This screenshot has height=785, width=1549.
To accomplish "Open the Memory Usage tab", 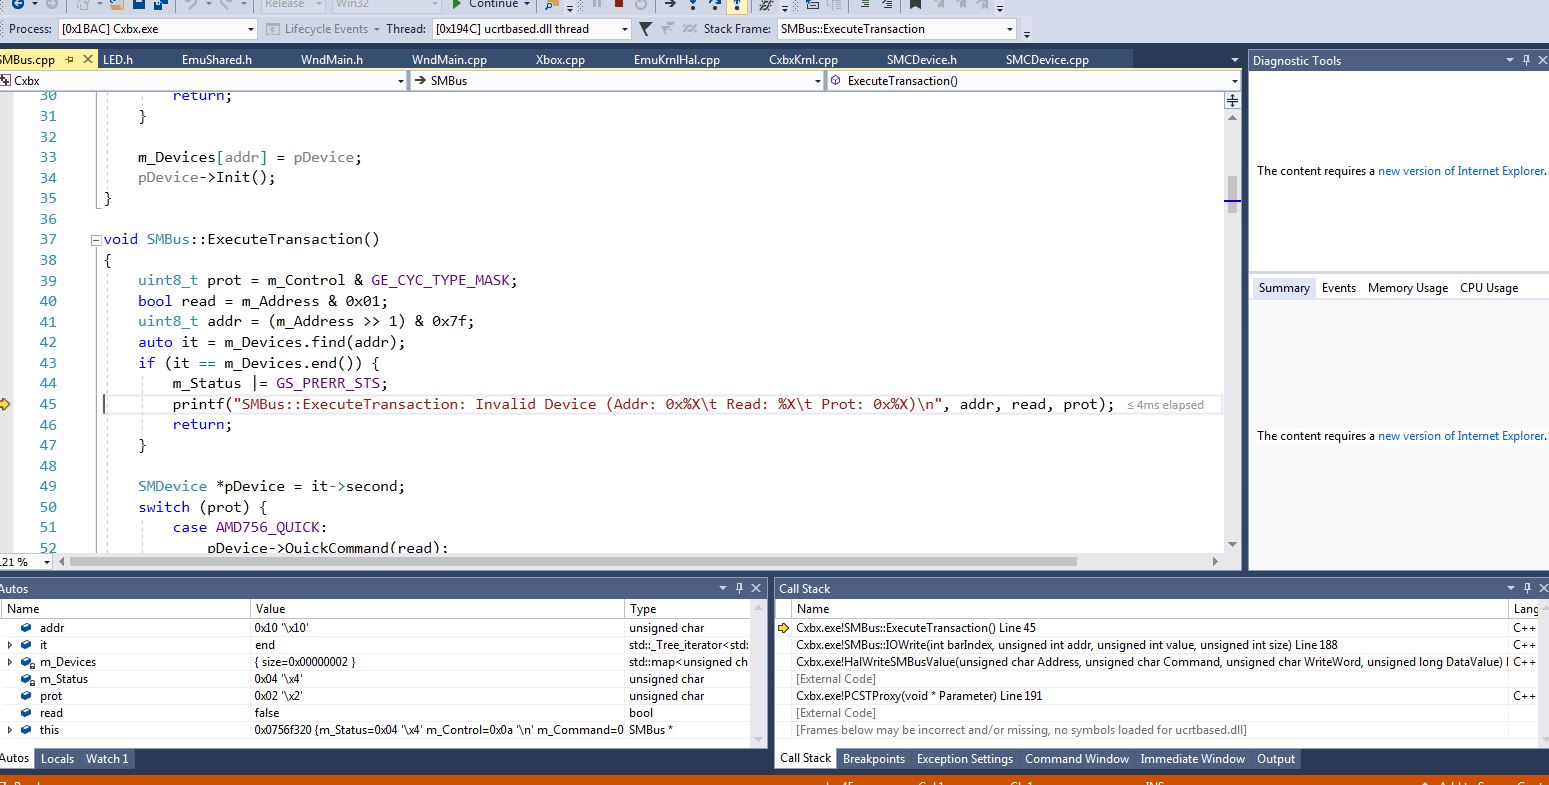I will coord(1408,288).
